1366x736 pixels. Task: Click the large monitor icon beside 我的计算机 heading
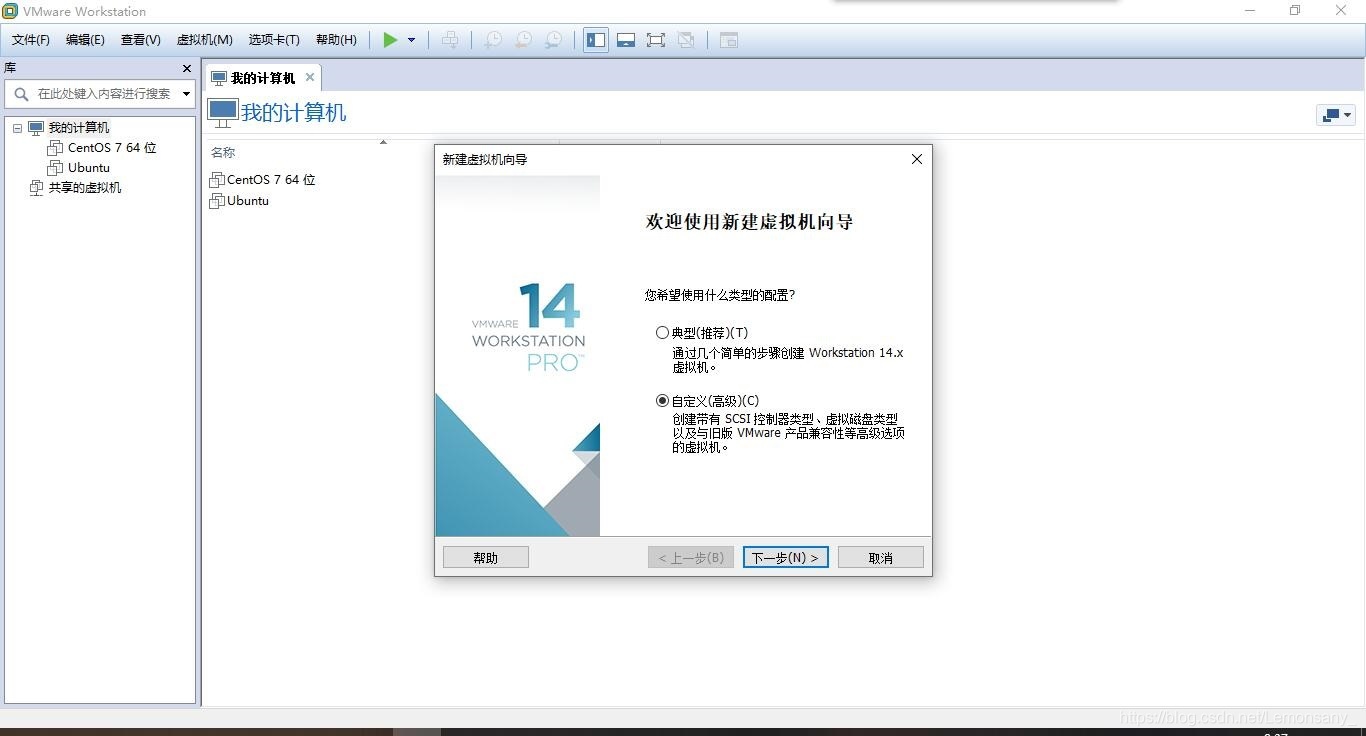point(222,113)
